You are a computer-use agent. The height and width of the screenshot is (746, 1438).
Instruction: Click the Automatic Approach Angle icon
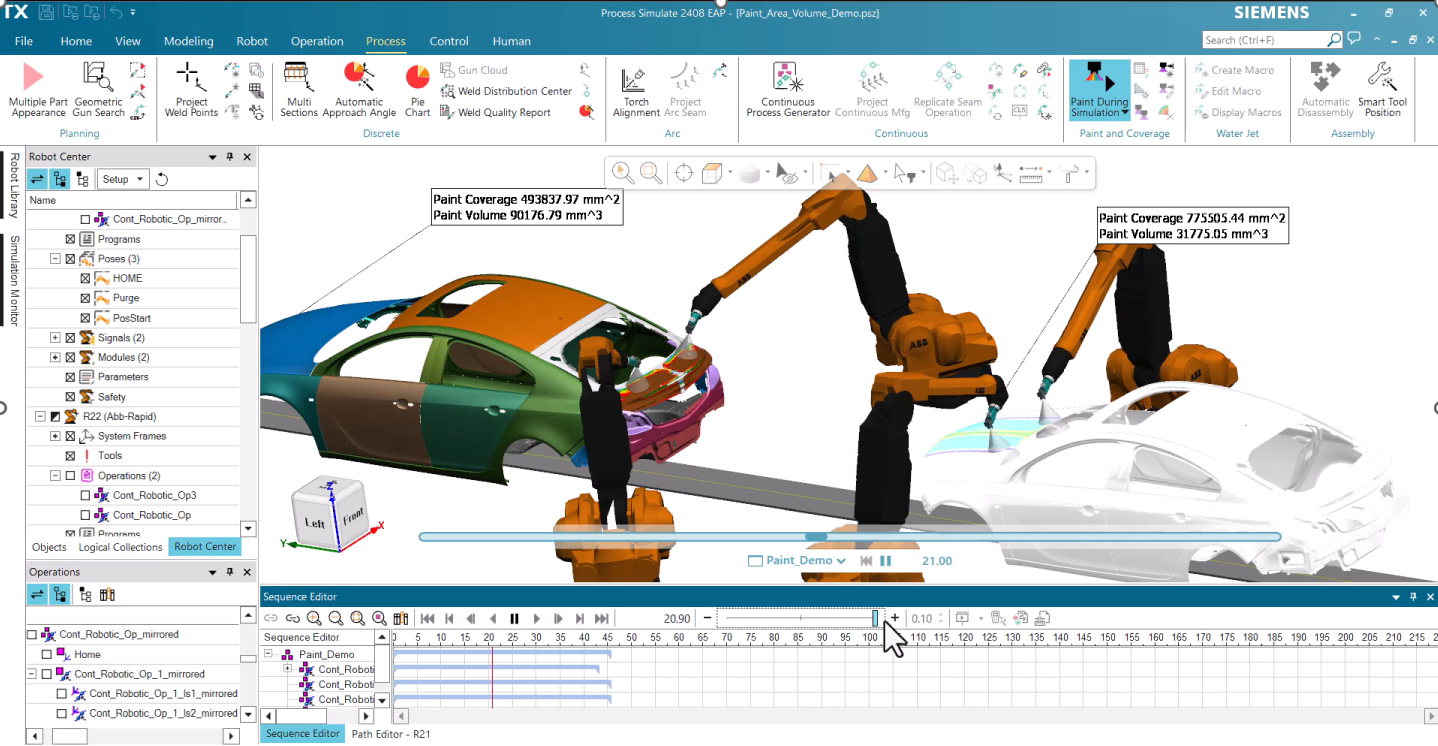tap(358, 79)
